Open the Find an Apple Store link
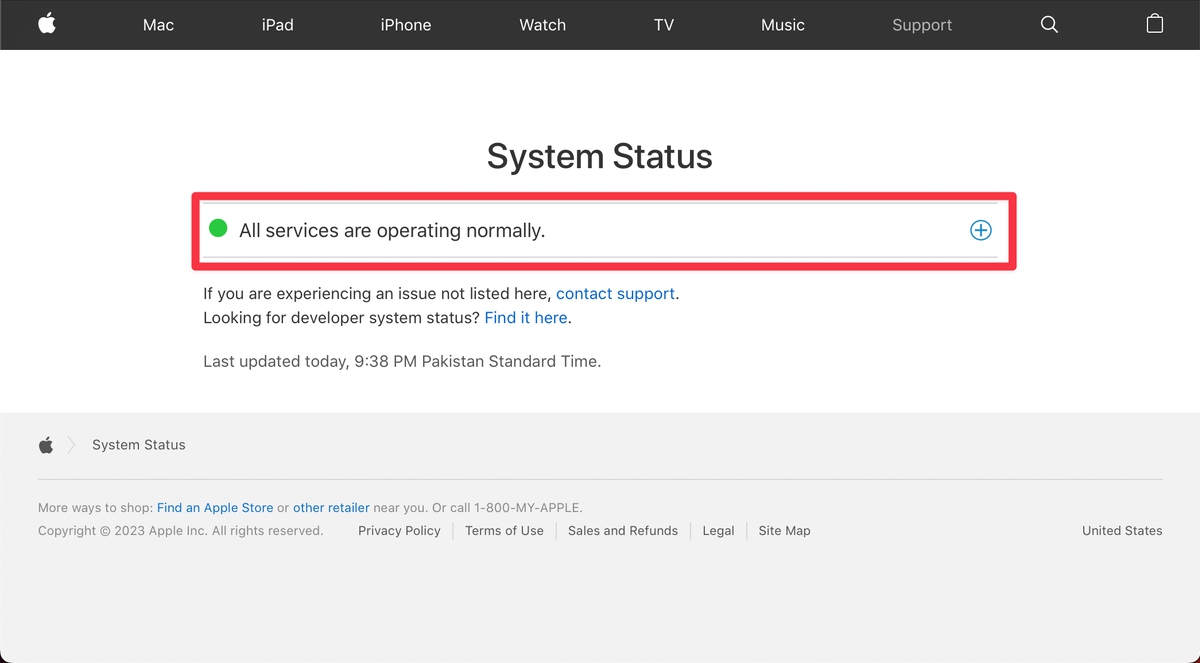Image resolution: width=1200 pixels, height=663 pixels. [x=214, y=507]
